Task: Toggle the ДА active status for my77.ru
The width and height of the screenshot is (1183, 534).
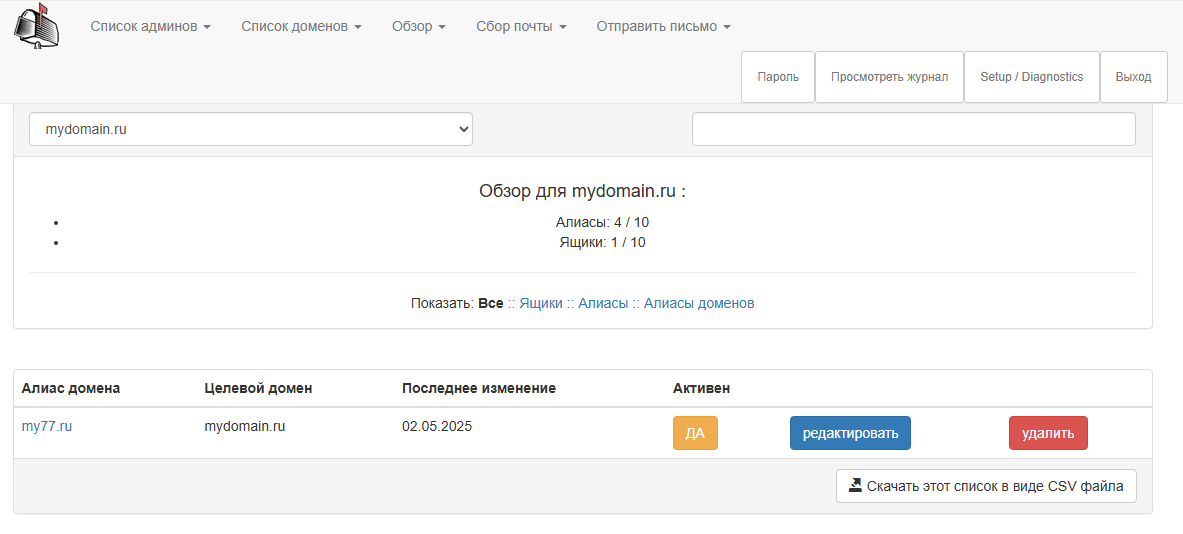Action: [695, 433]
